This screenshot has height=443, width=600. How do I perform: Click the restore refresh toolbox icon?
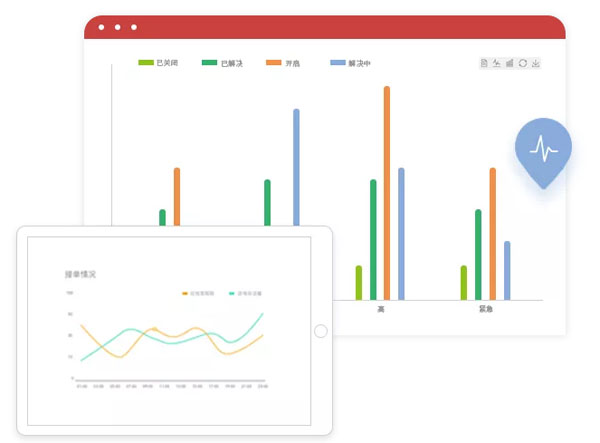coord(523,64)
